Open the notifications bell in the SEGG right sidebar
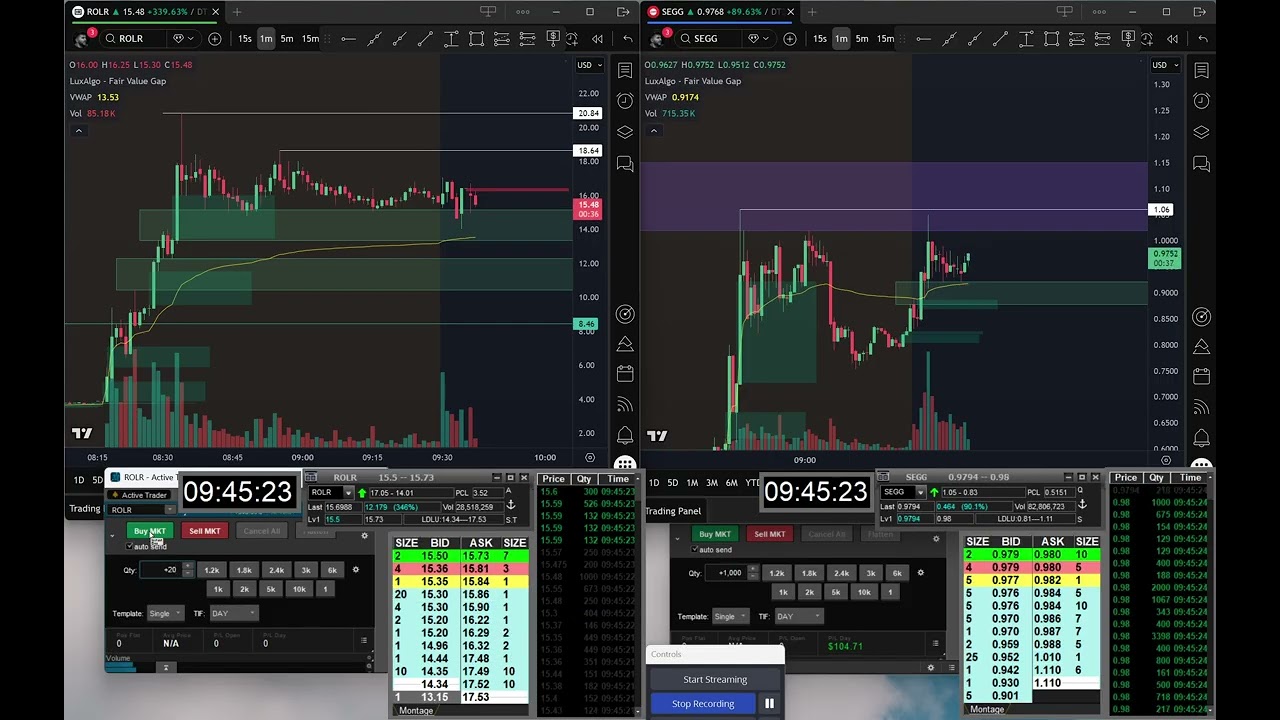Viewport: 1280px width, 720px height. (x=1201, y=437)
